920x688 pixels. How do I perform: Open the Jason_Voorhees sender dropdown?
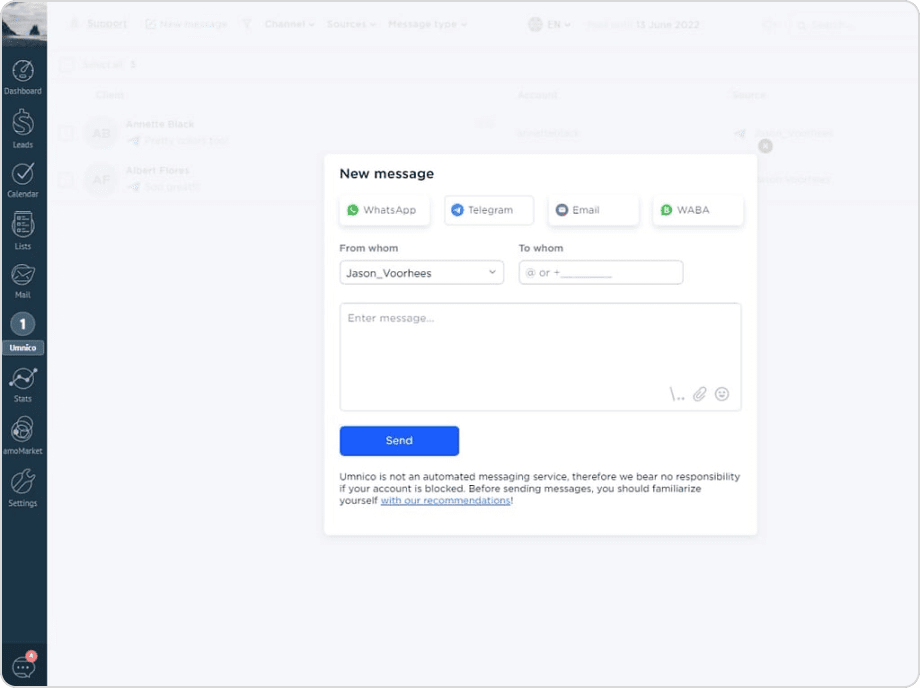click(x=421, y=272)
